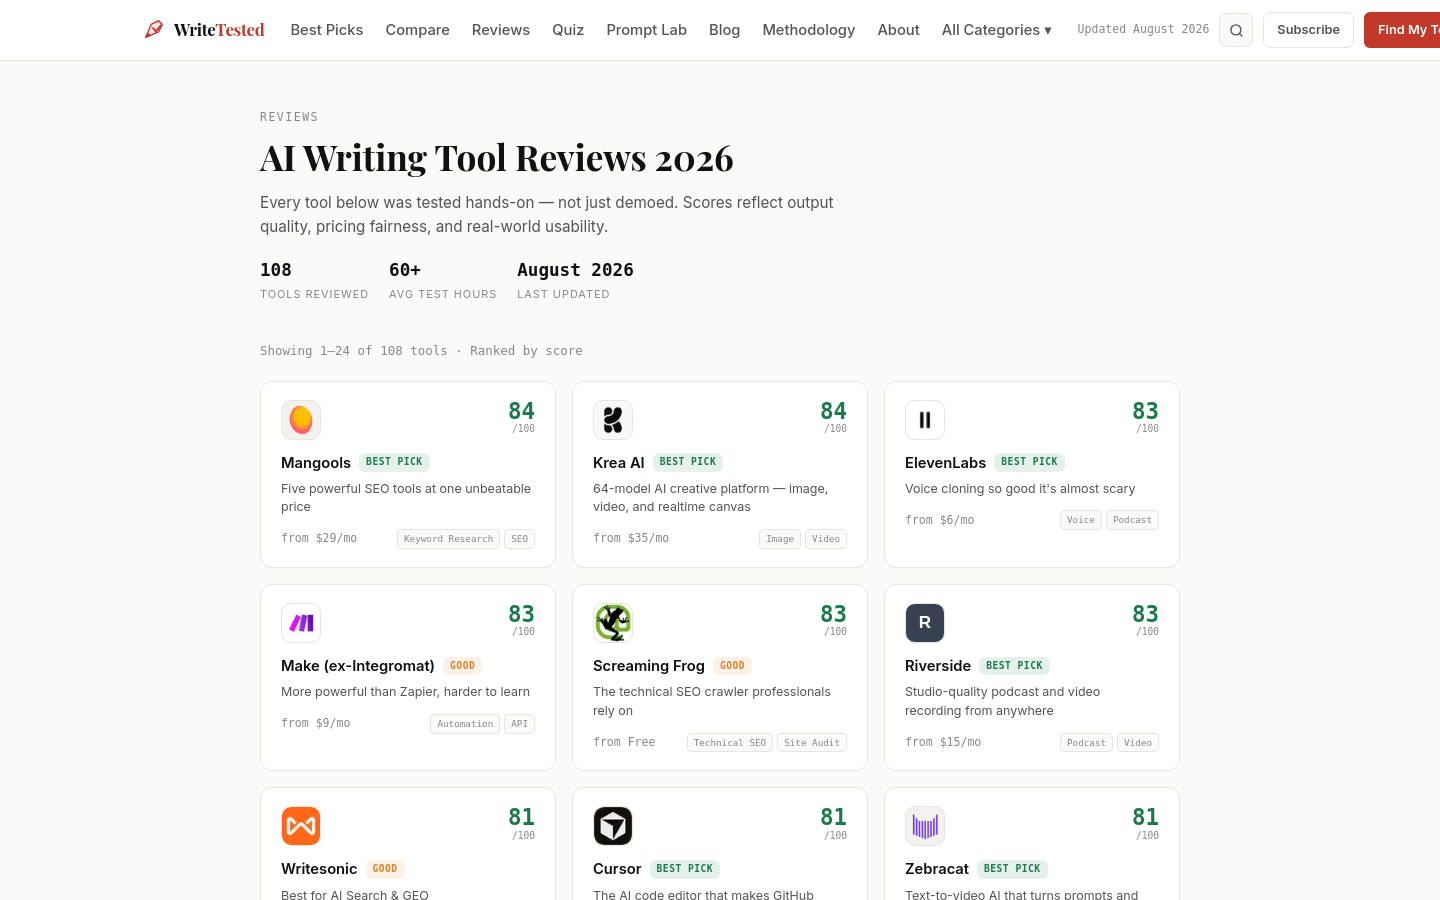Viewport: 1440px width, 900px height.
Task: Click the 'from $35/mo' price text
Action: (x=631, y=538)
